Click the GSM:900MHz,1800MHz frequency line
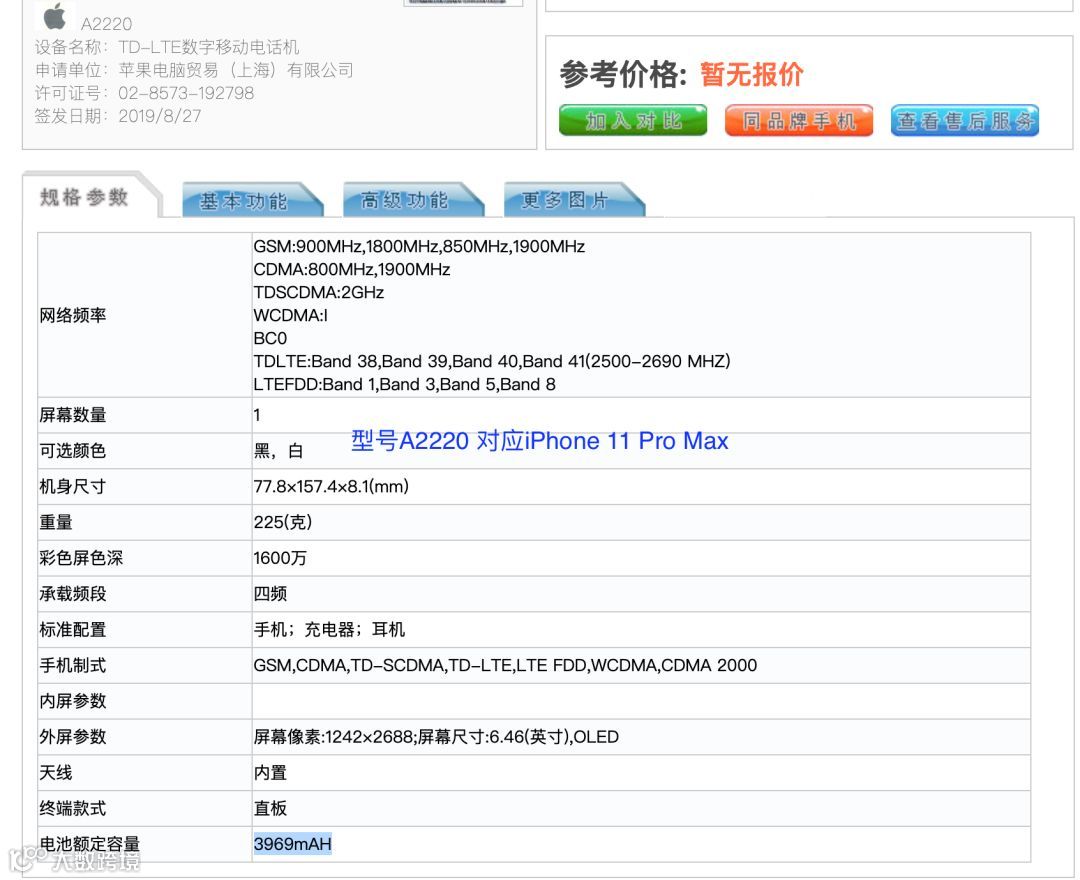Image resolution: width=1080 pixels, height=880 pixels. coord(419,247)
